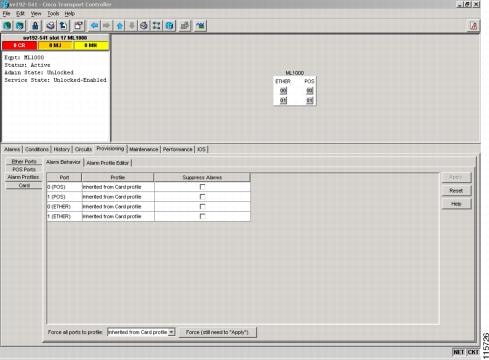Click the lock node toolbar icon
This screenshot has height=360, width=489.
[x=35, y=26]
